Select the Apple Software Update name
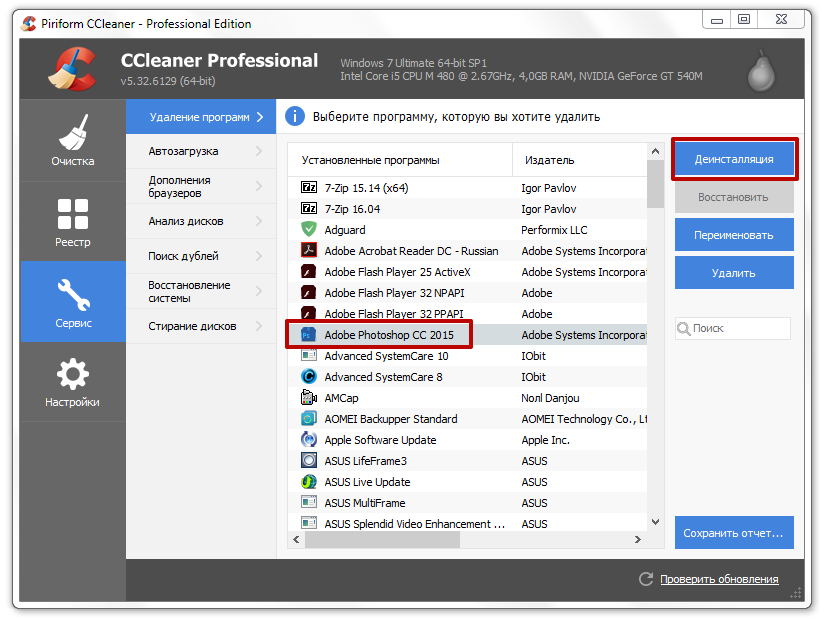Image resolution: width=824 pixels, height=619 pixels. 380,440
